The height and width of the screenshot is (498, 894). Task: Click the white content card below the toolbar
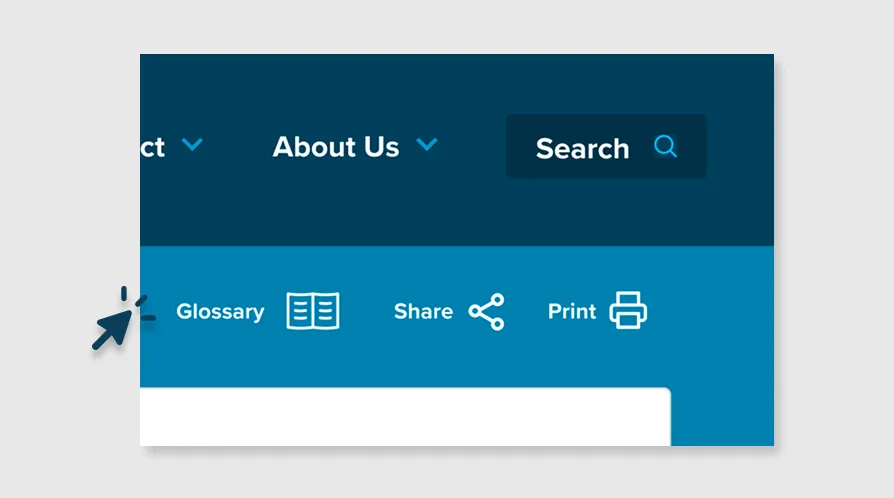pyautogui.click(x=405, y=416)
